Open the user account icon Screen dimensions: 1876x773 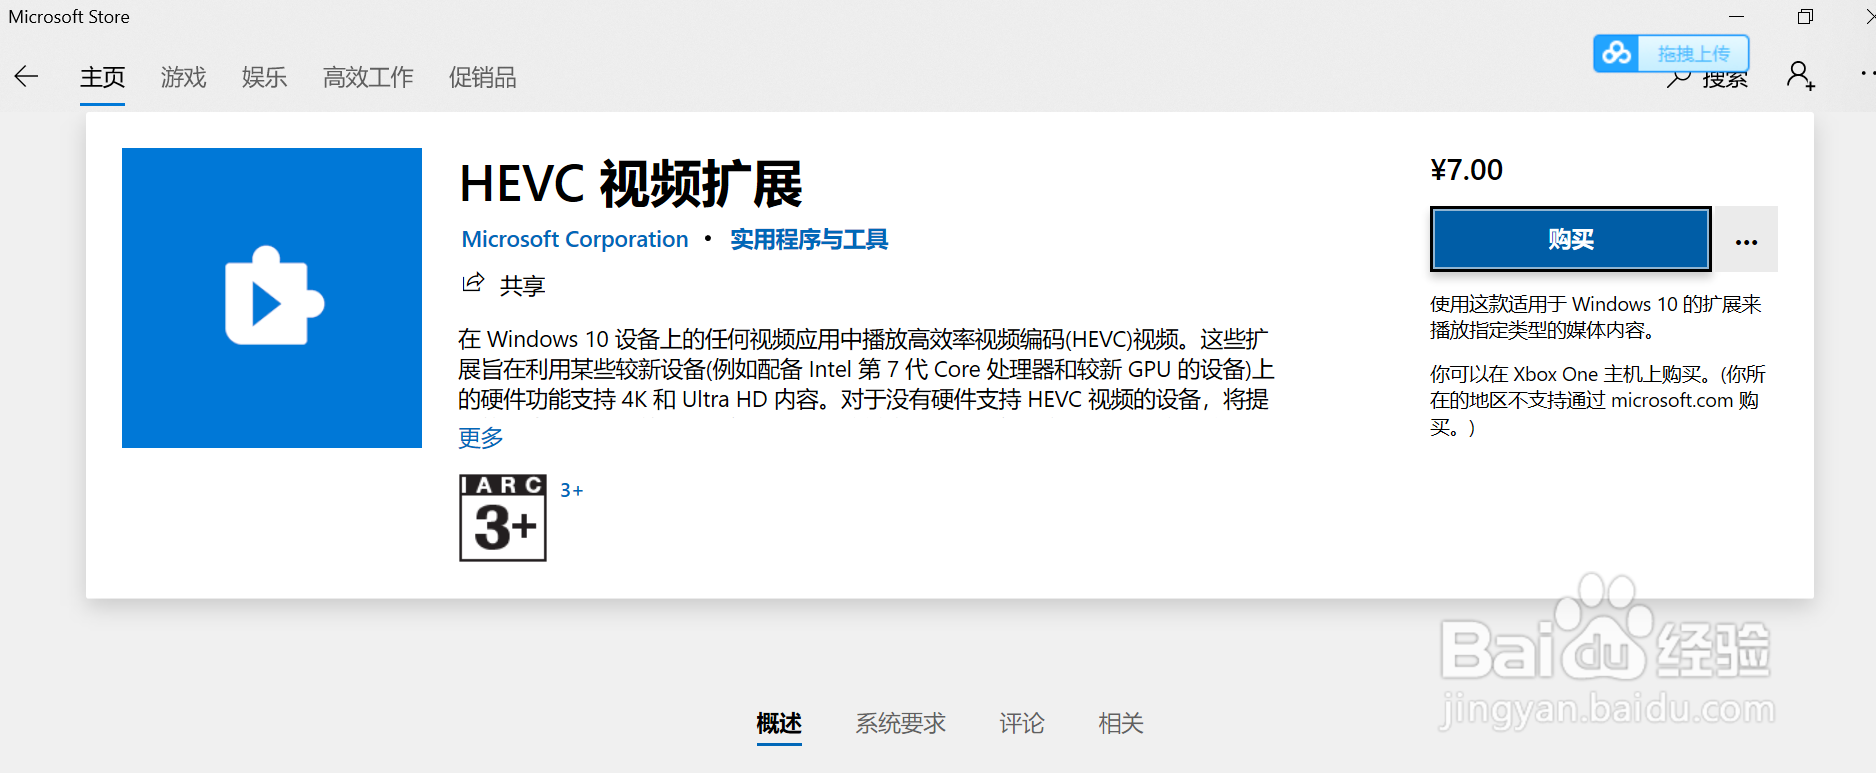[x=1800, y=76]
